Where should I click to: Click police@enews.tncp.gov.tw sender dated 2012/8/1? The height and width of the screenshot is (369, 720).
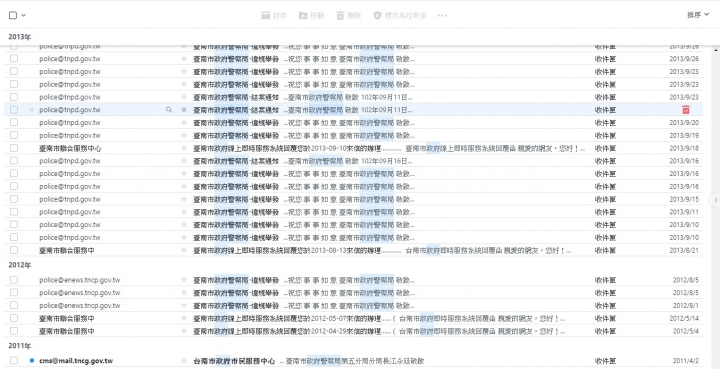[79, 306]
